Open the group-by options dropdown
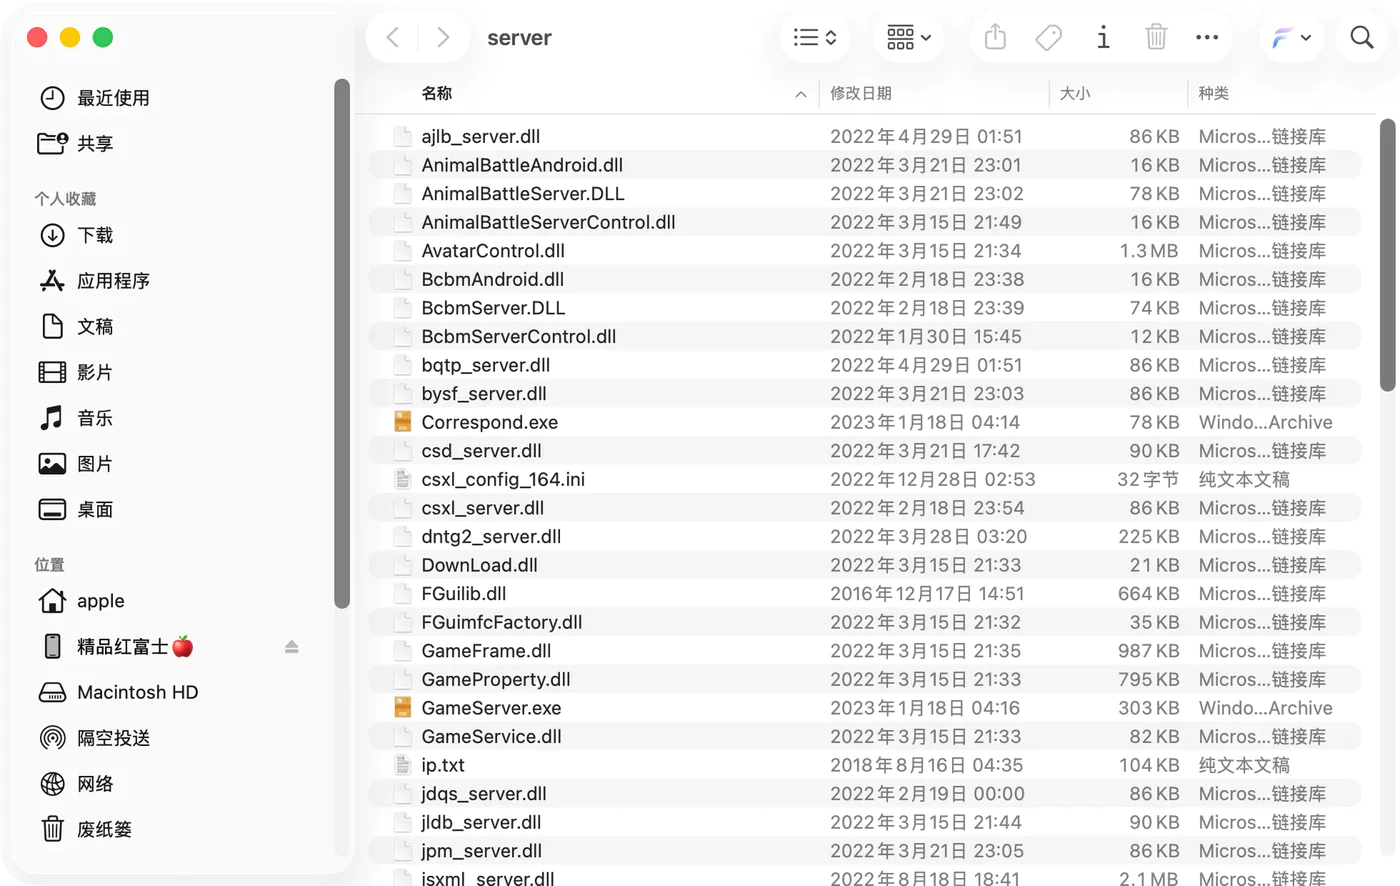The image size is (1400, 886). click(908, 38)
